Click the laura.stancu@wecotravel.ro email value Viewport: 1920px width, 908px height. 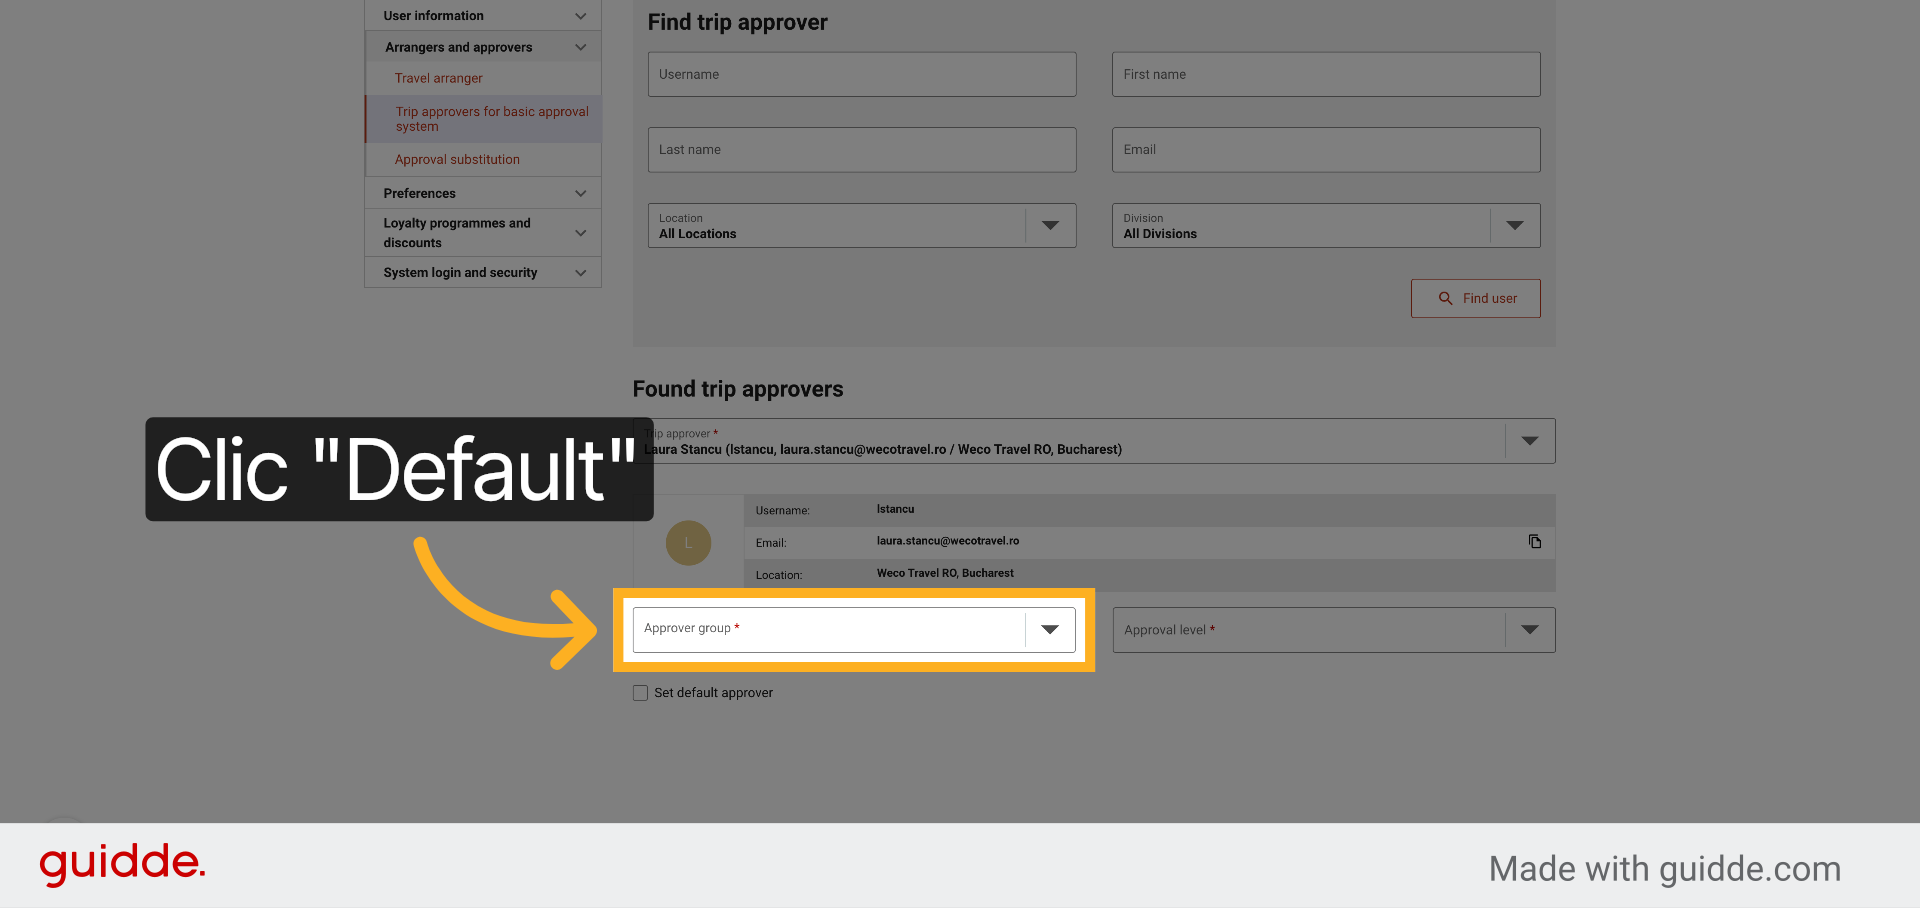coord(948,541)
